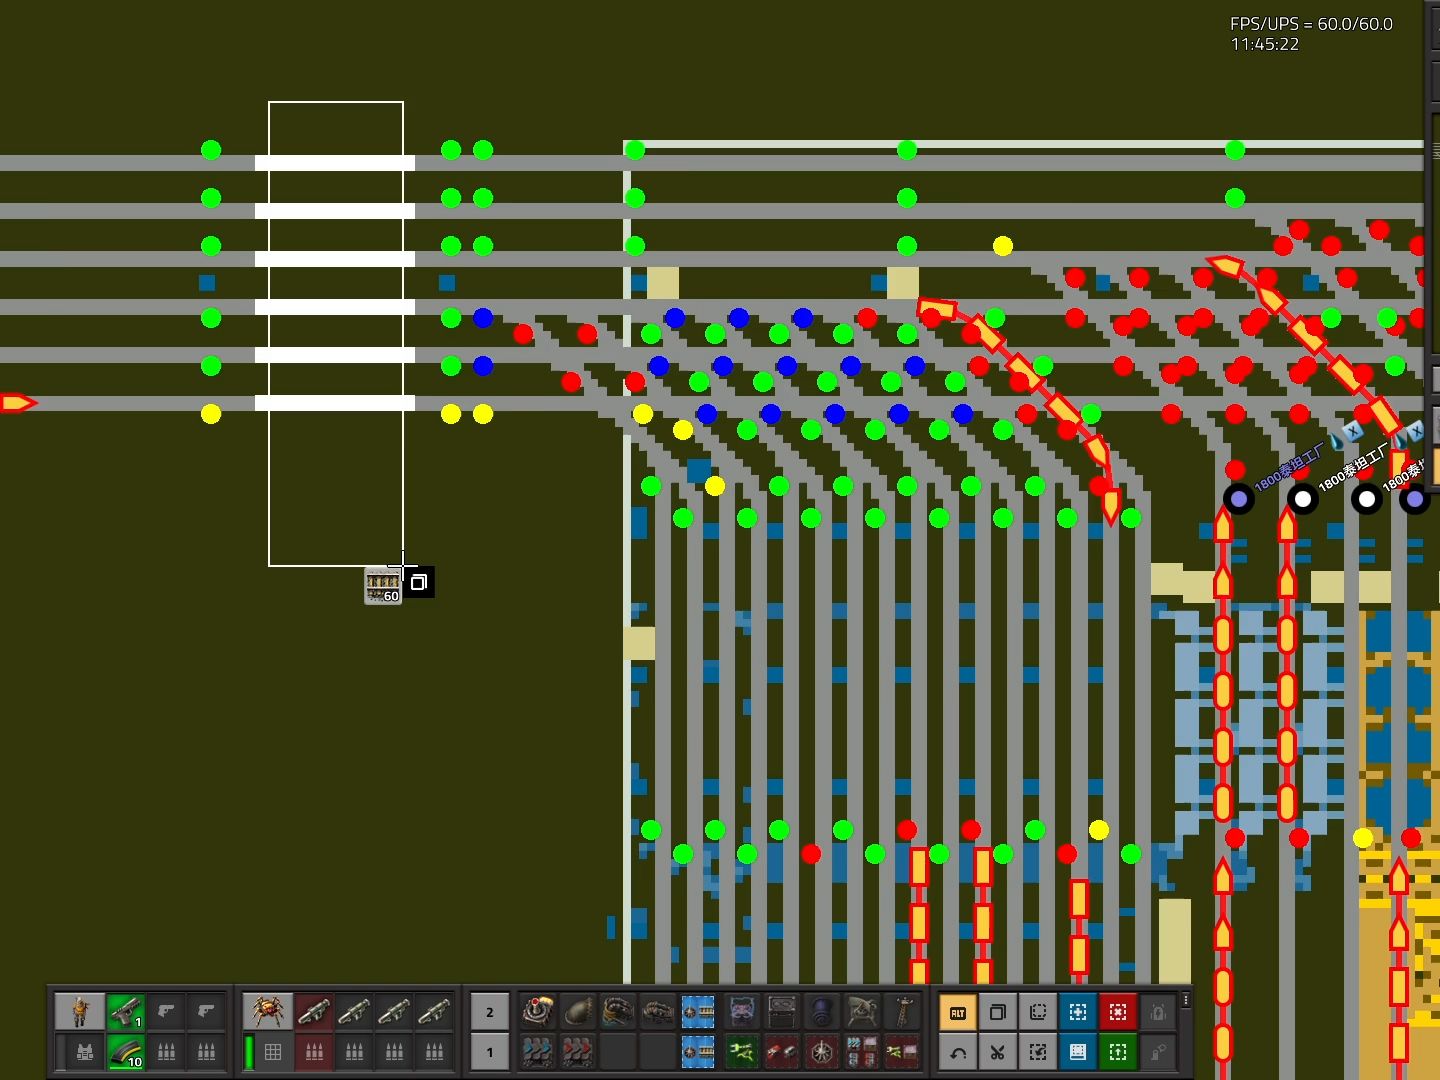Click the import string shortcut
Image resolution: width=1440 pixels, height=1080 pixels.
(1038, 1052)
